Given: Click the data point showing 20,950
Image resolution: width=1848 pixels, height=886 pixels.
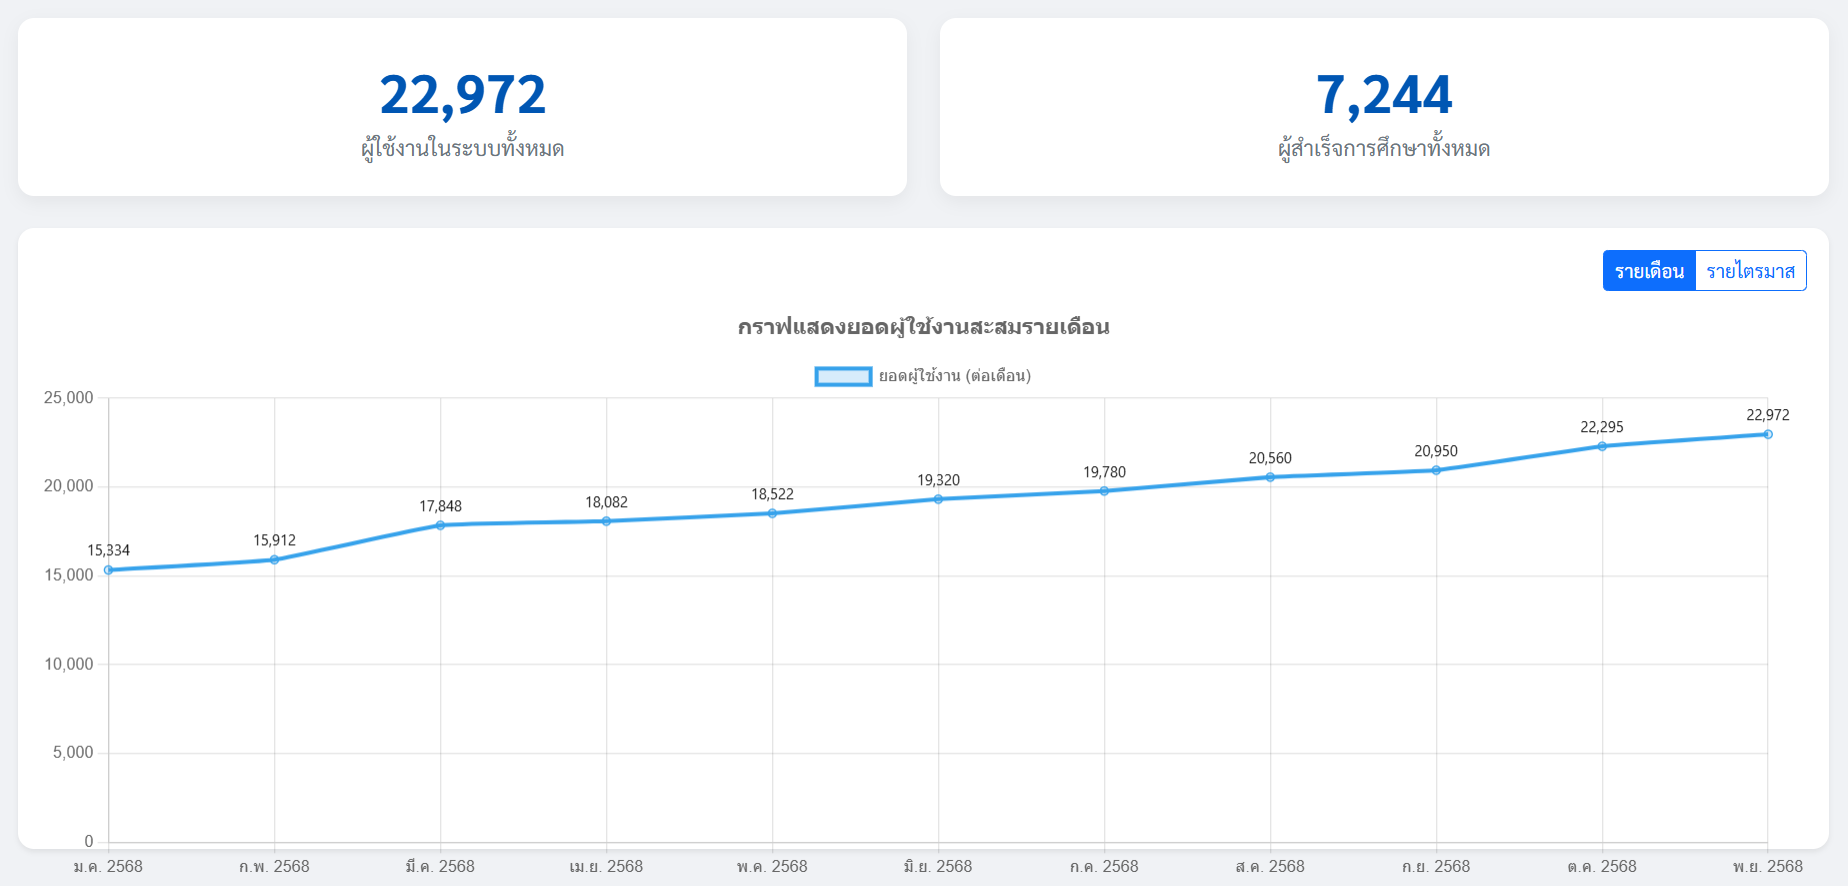Looking at the screenshot, I should point(1436,470).
